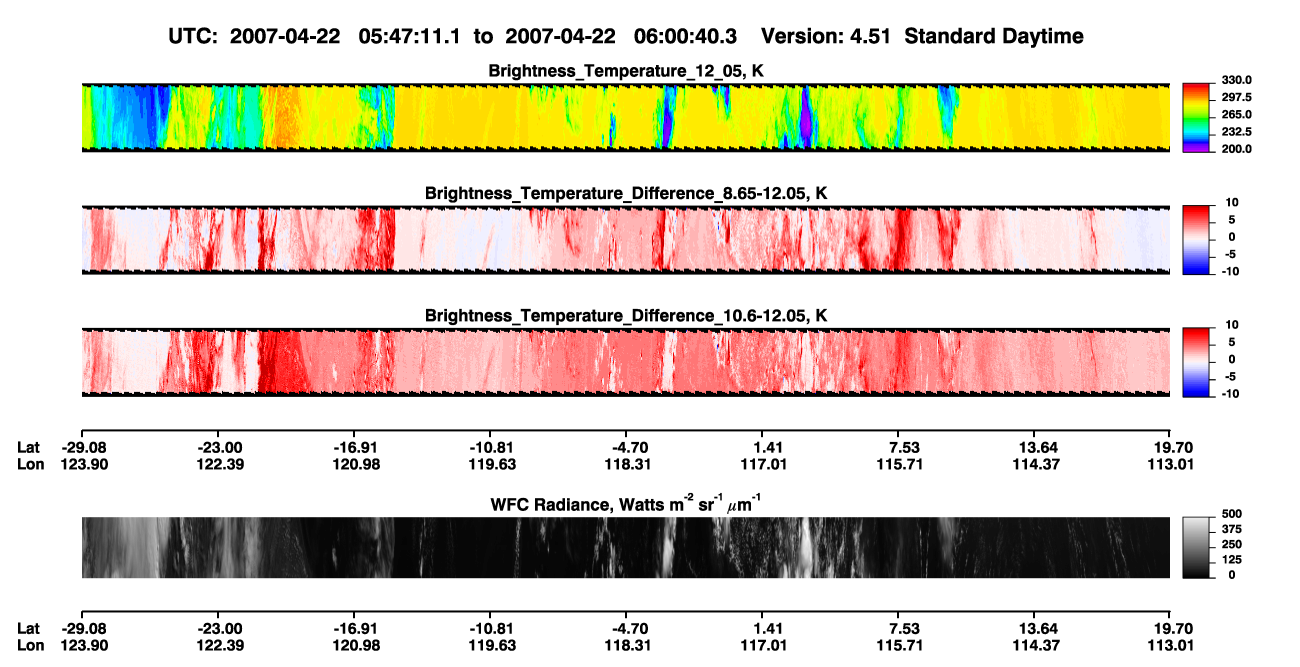The width and height of the screenshot is (1300, 667).
Task: Click 'Standard Daytime' in the header
Action: click(996, 36)
